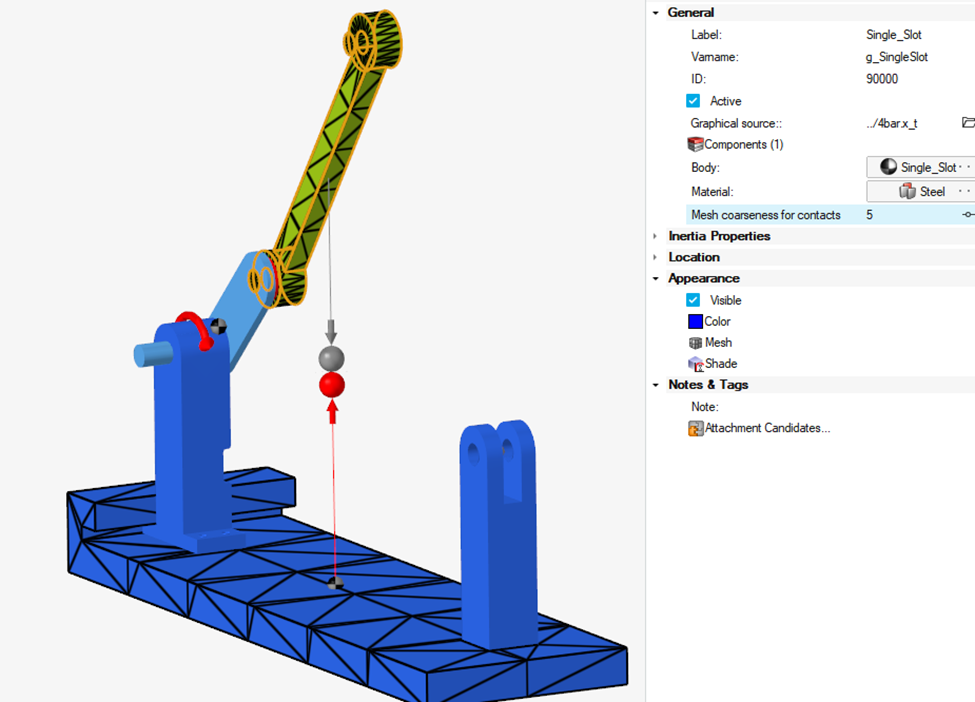Toggle the Active checkbox
This screenshot has height=702, width=975.
point(693,101)
